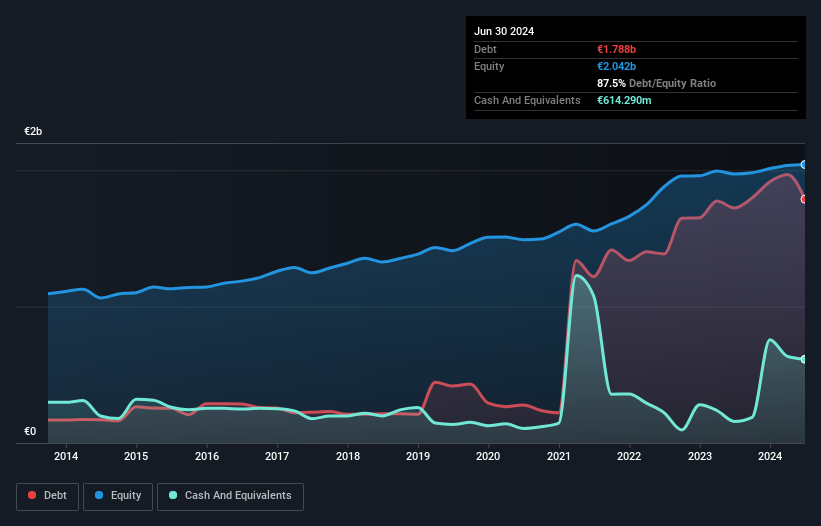The image size is (821, 526).
Task: Click the 2024 x-axis label
Action: 770,456
